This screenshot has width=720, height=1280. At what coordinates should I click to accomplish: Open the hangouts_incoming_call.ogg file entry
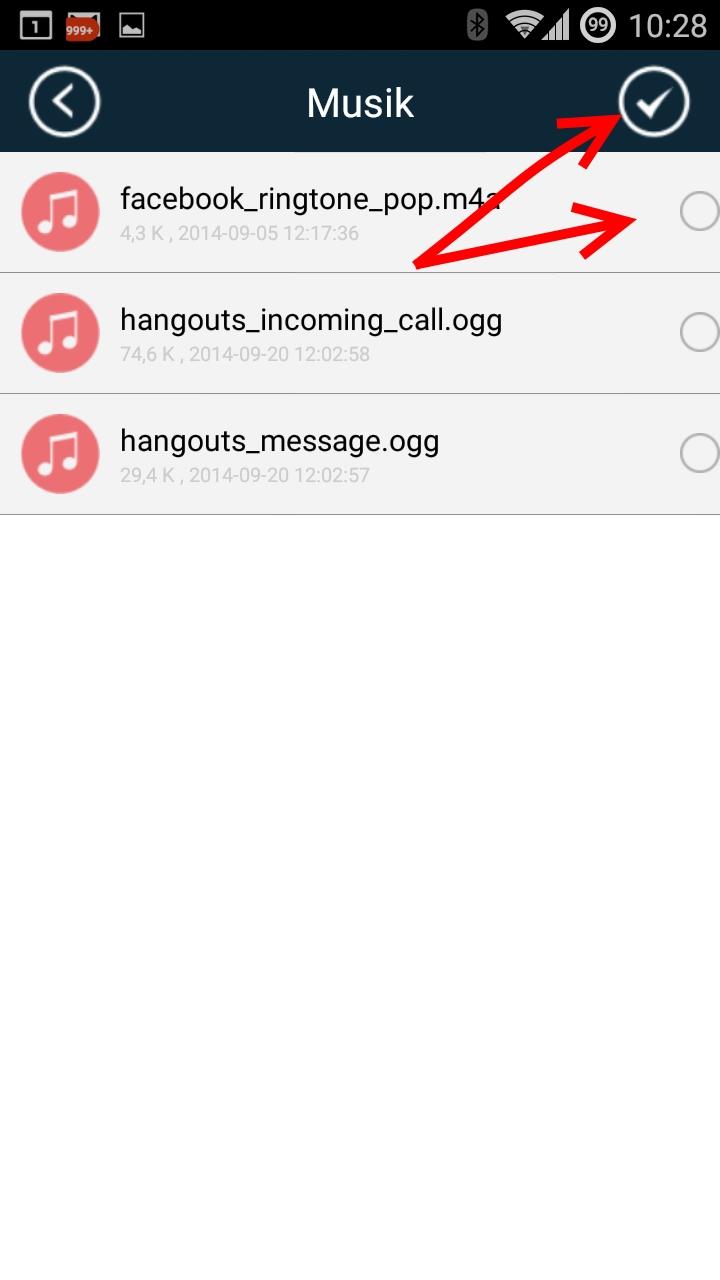tap(360, 333)
